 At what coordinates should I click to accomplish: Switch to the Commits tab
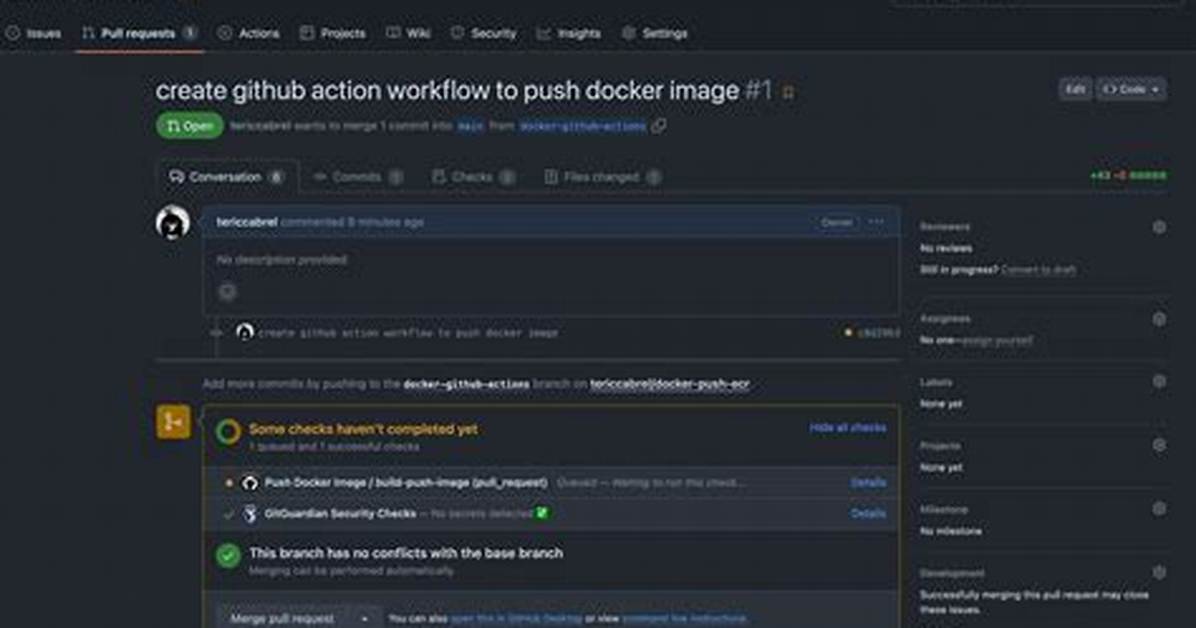point(358,177)
